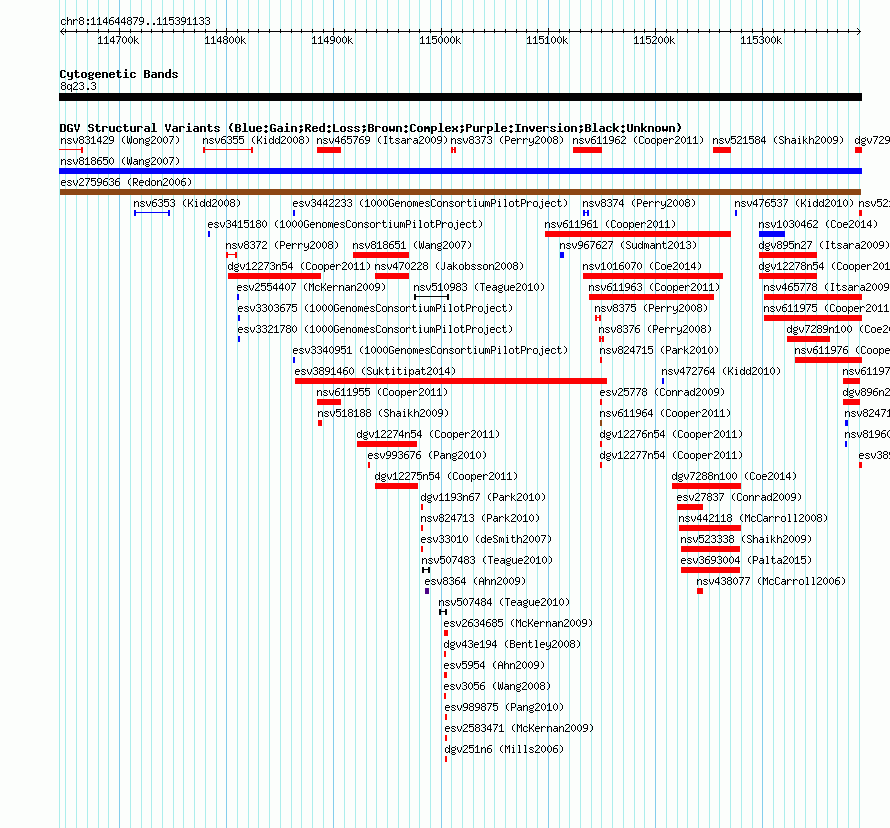Click the black nsv510983 interval glyph
The image size is (890, 828).
point(431,297)
